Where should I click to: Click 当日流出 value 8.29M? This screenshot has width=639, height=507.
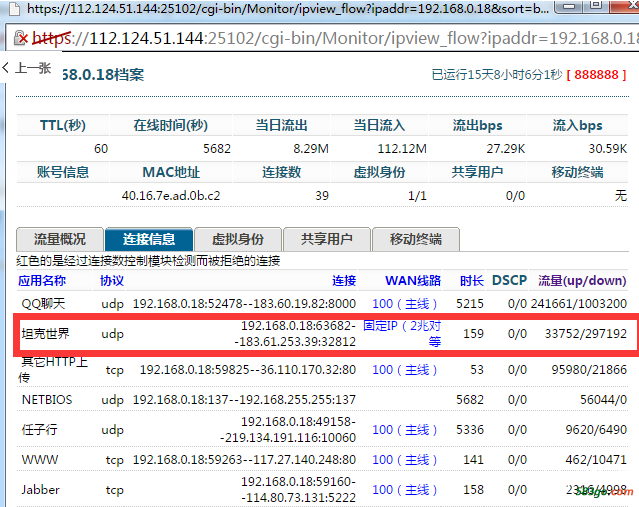pos(311,149)
